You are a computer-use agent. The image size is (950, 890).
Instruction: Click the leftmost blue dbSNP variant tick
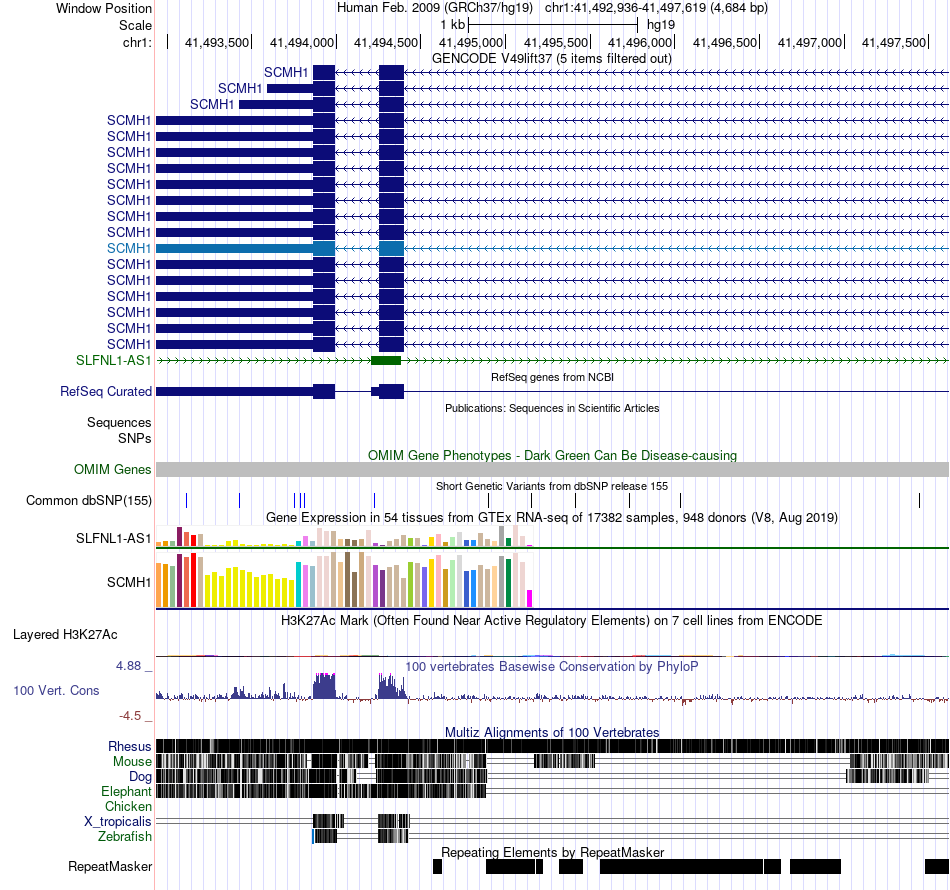(x=187, y=500)
